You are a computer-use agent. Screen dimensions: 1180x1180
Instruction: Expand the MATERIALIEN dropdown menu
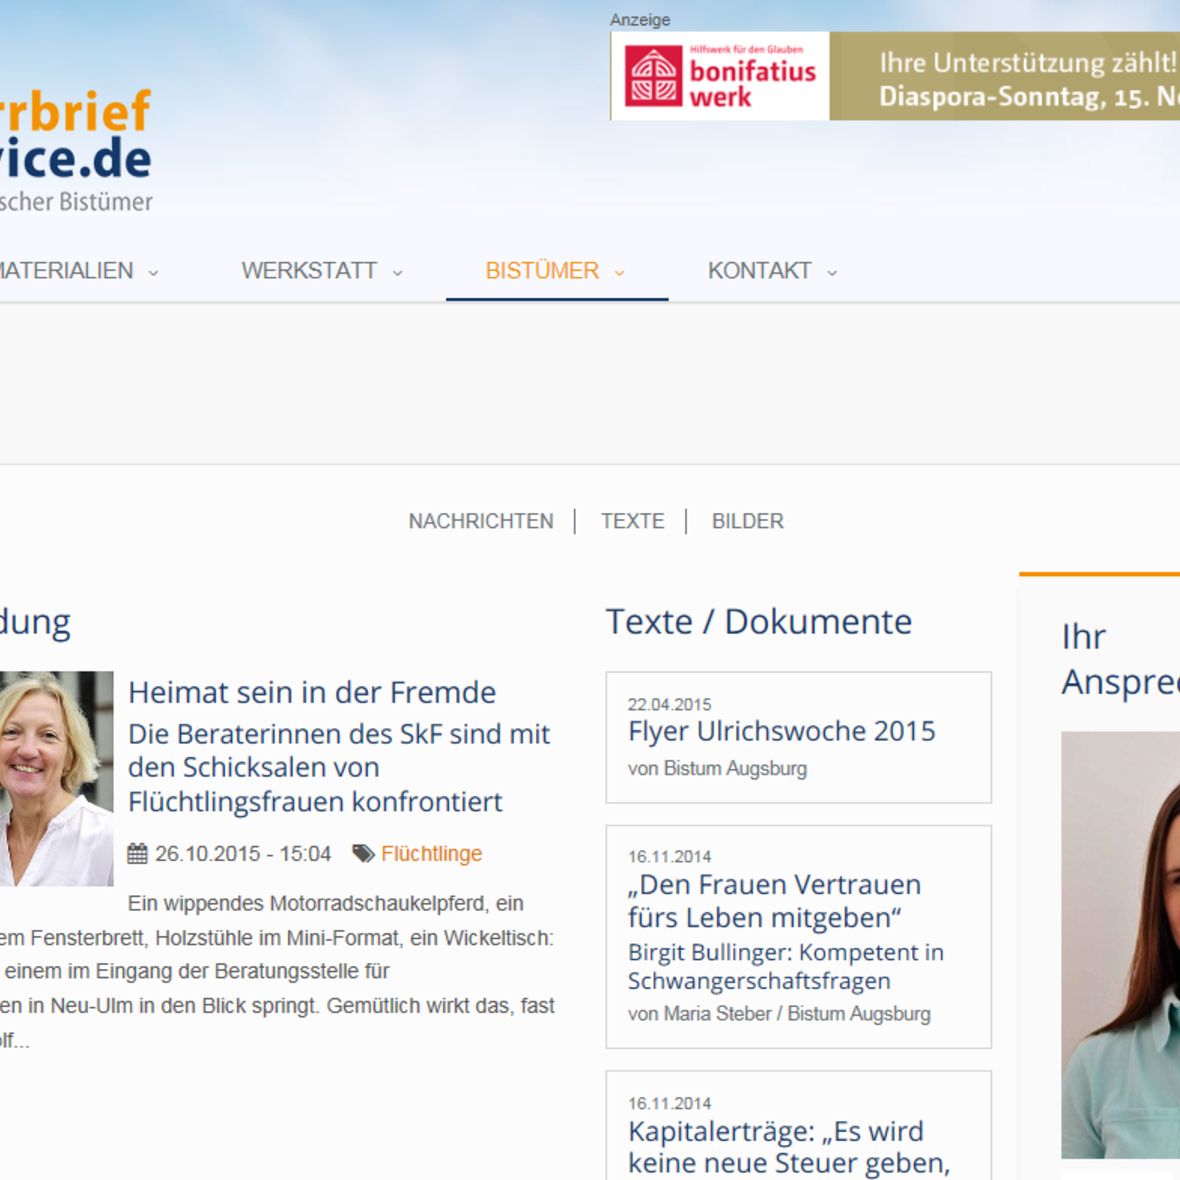152,271
